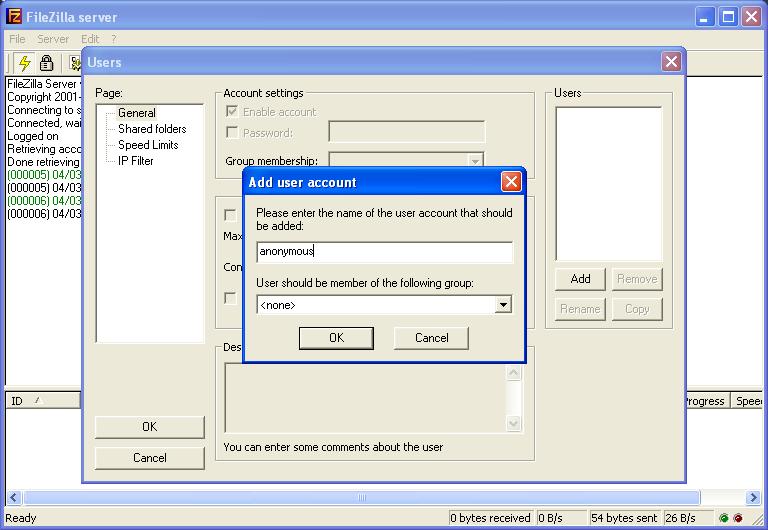Click description scrollbar up arrow
This screenshot has height=530, width=768.
coord(513,373)
